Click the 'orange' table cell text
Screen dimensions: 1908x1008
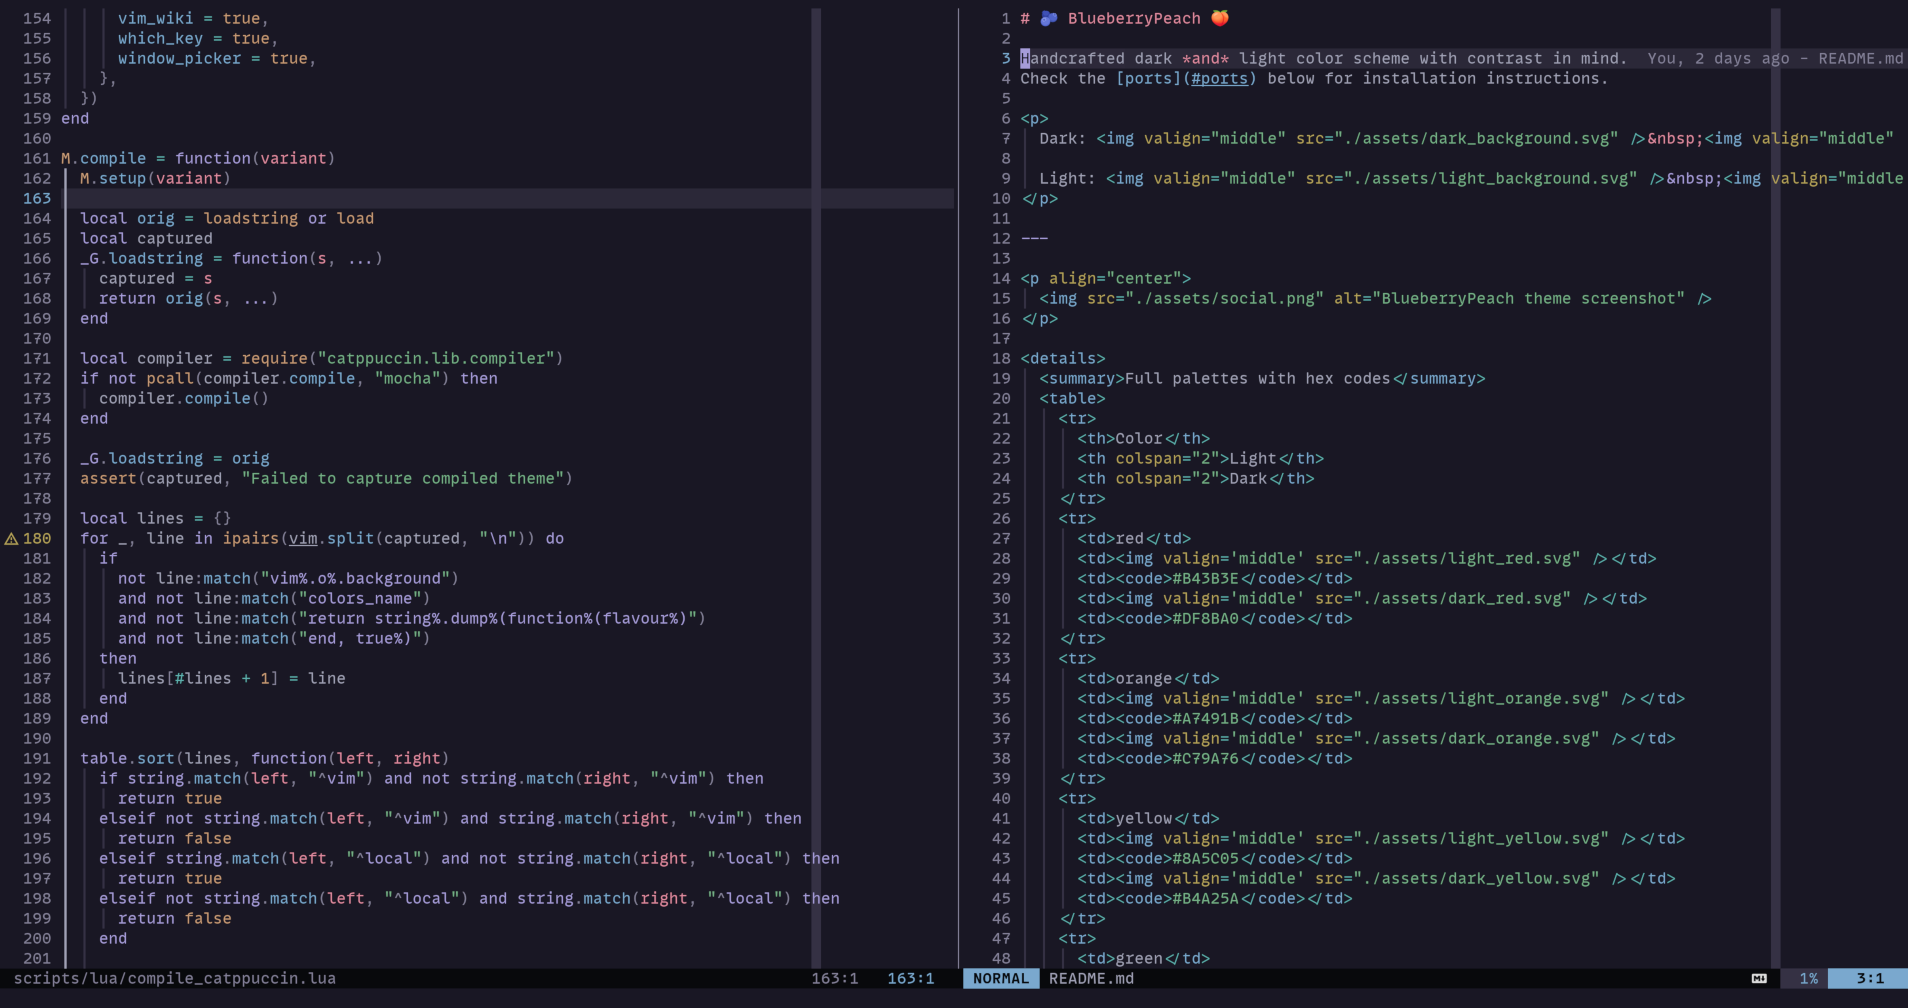[1144, 678]
